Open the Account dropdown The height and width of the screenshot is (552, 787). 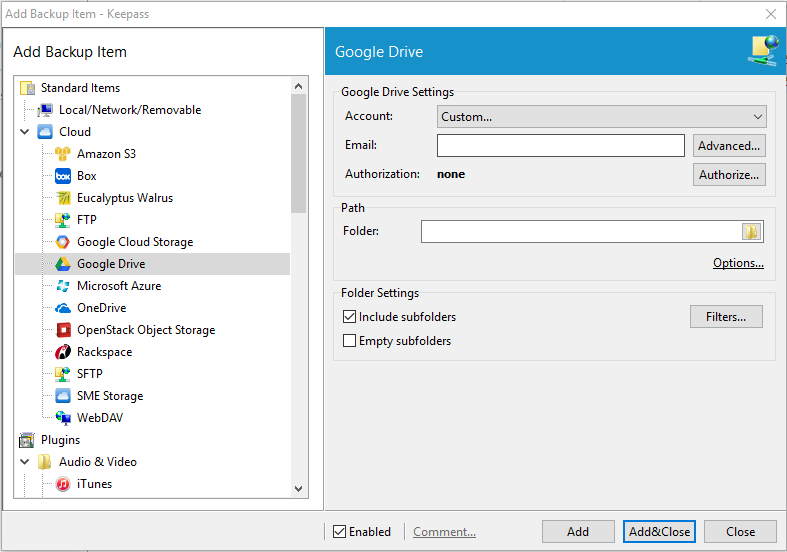coord(602,116)
